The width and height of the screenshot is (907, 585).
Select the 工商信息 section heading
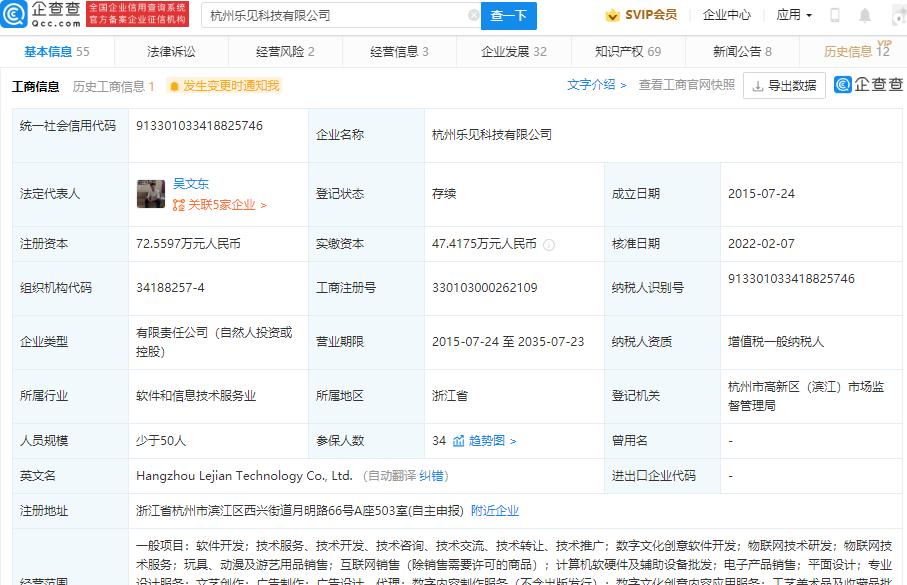pos(35,87)
